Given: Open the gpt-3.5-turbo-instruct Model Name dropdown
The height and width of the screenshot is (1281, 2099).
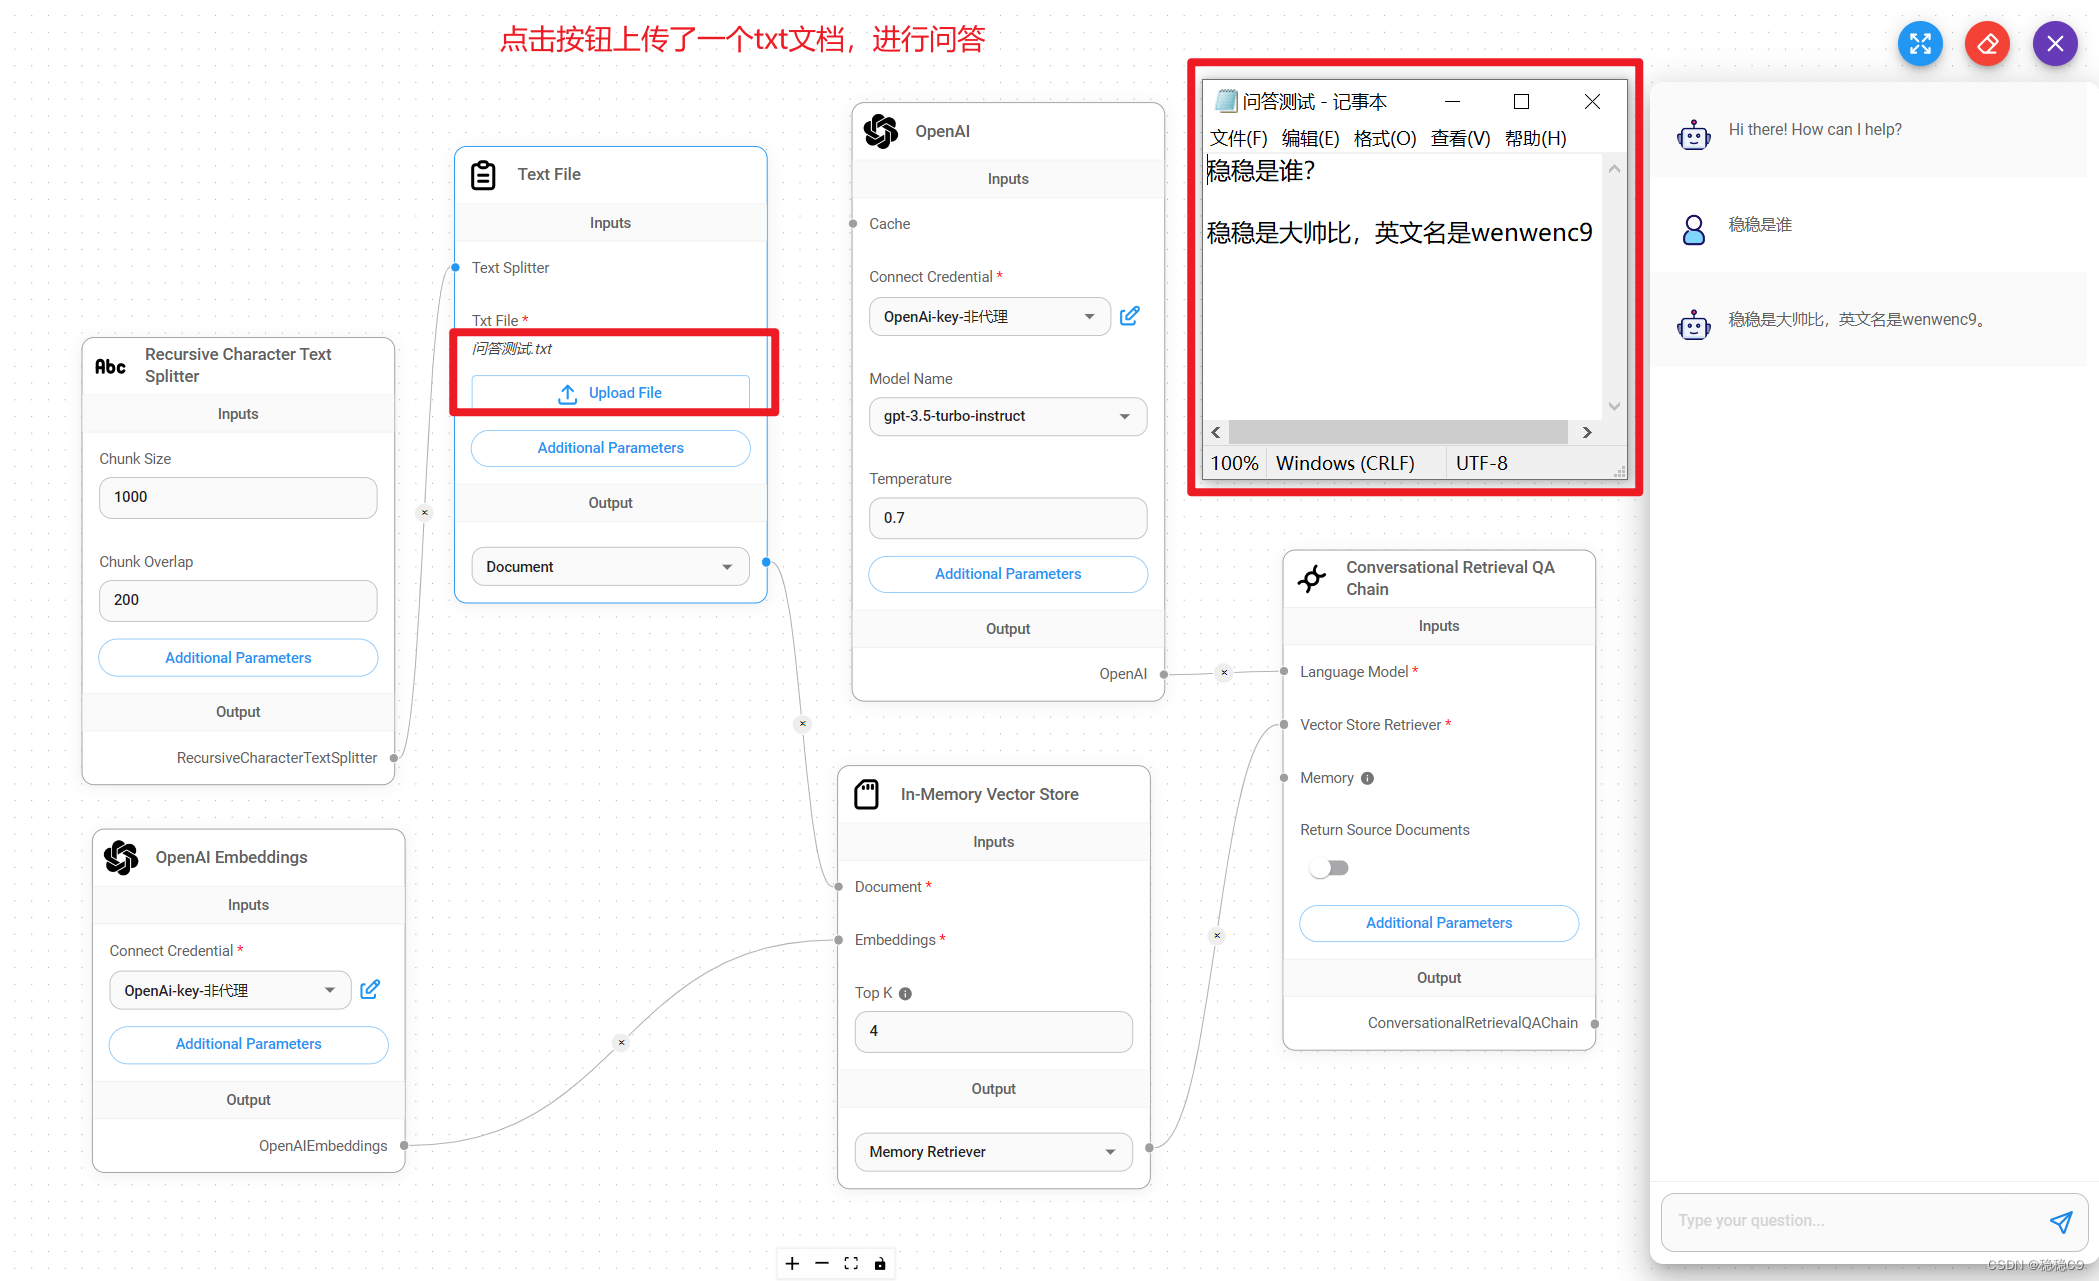Looking at the screenshot, I should coord(1007,416).
